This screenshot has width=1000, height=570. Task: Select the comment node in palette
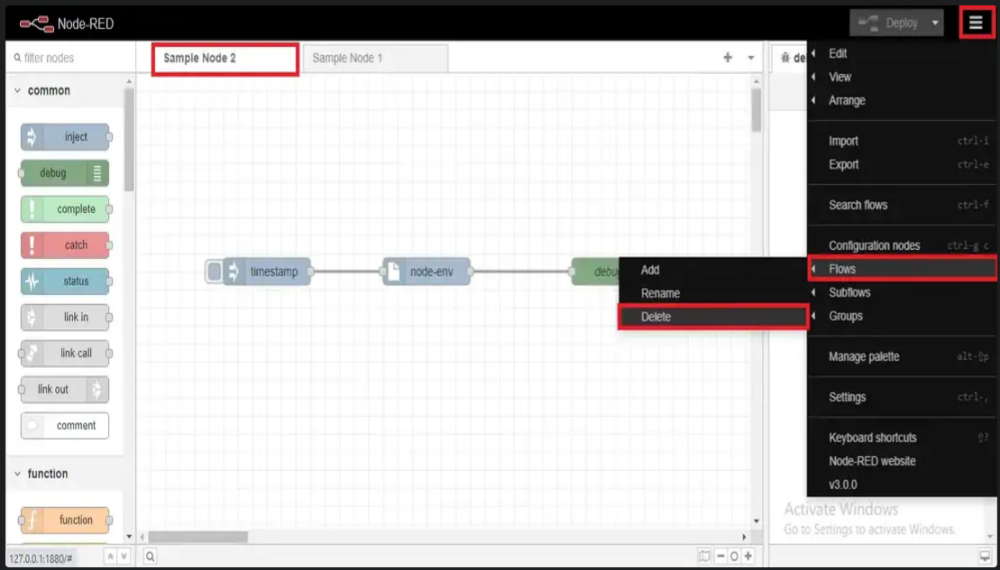[x=64, y=426]
